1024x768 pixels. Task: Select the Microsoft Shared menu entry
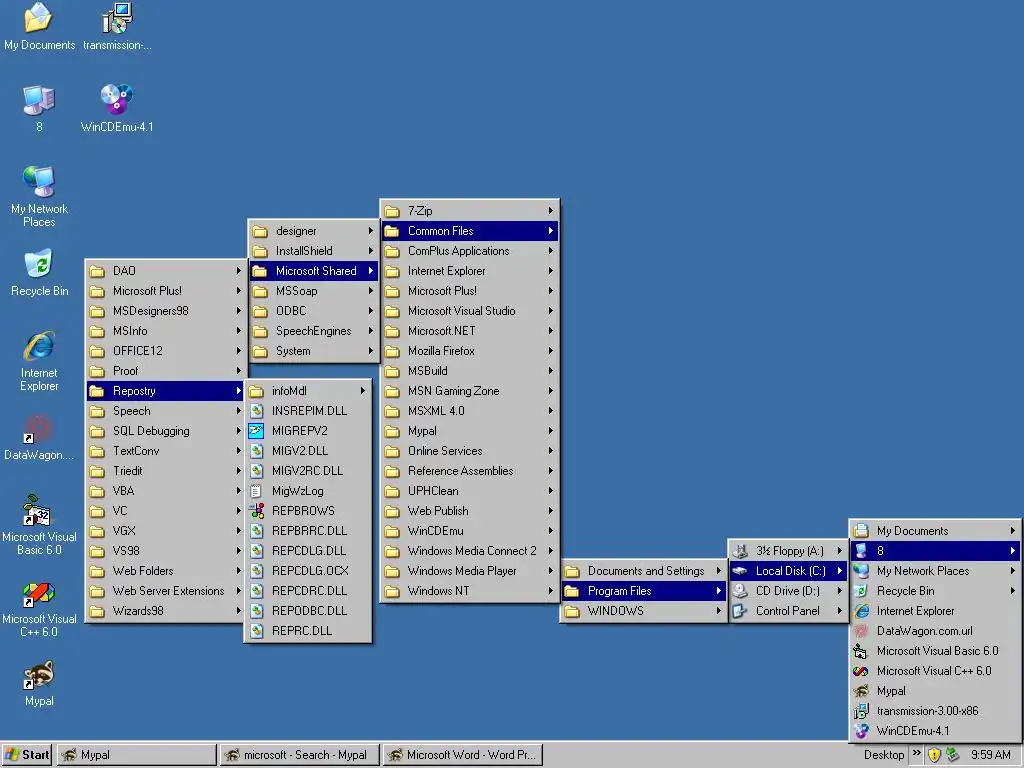click(x=313, y=271)
